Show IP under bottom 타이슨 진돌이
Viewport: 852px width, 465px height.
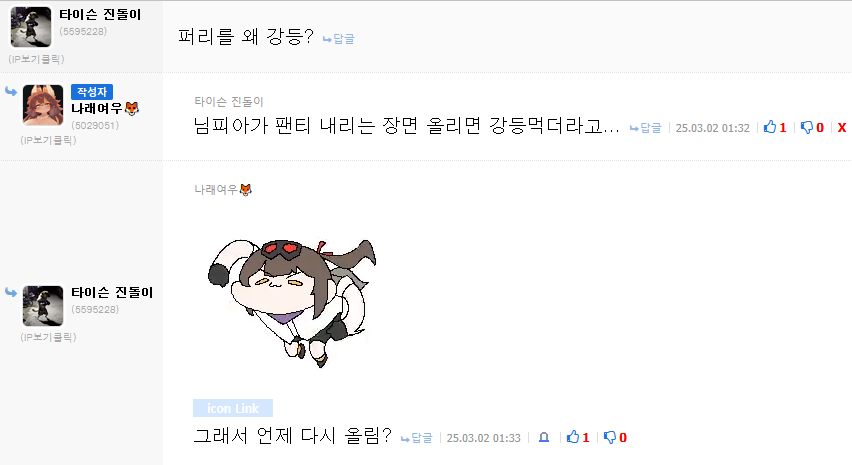(48, 337)
